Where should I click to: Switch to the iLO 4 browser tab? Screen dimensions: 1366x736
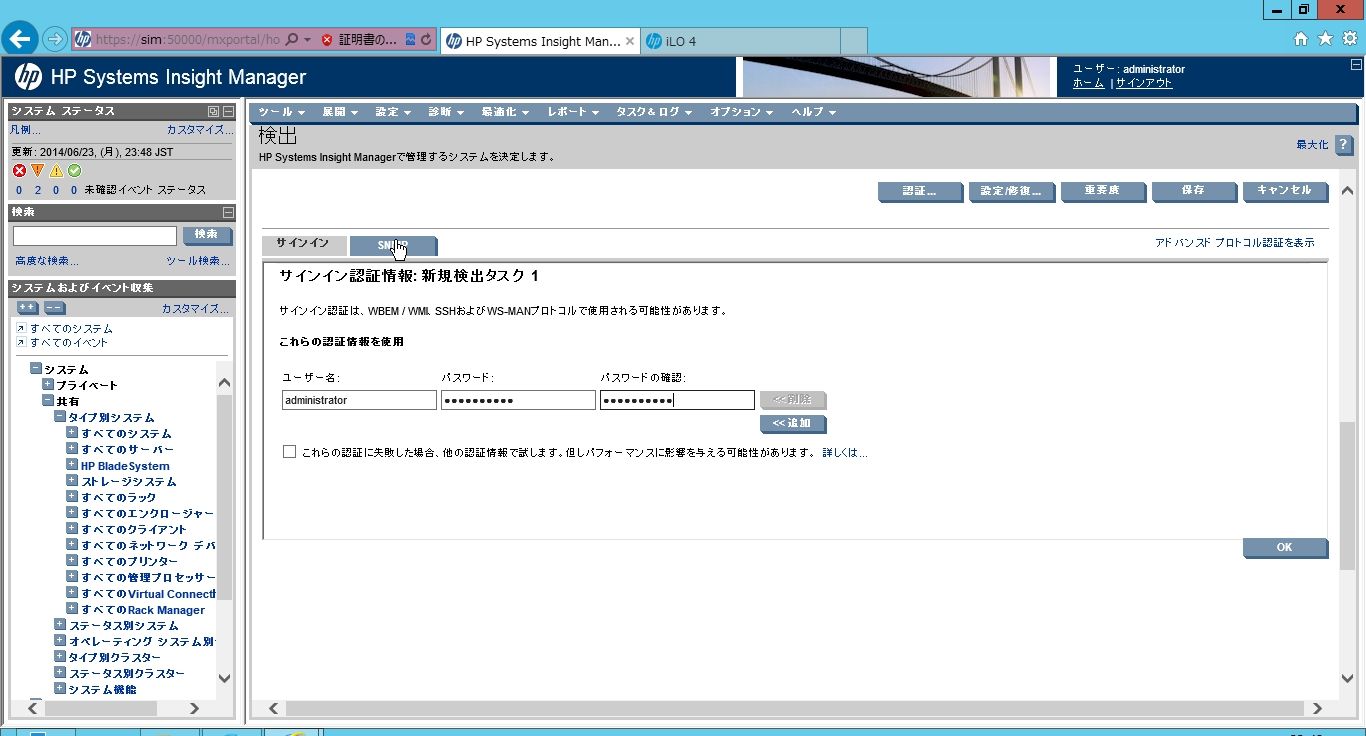coord(738,41)
